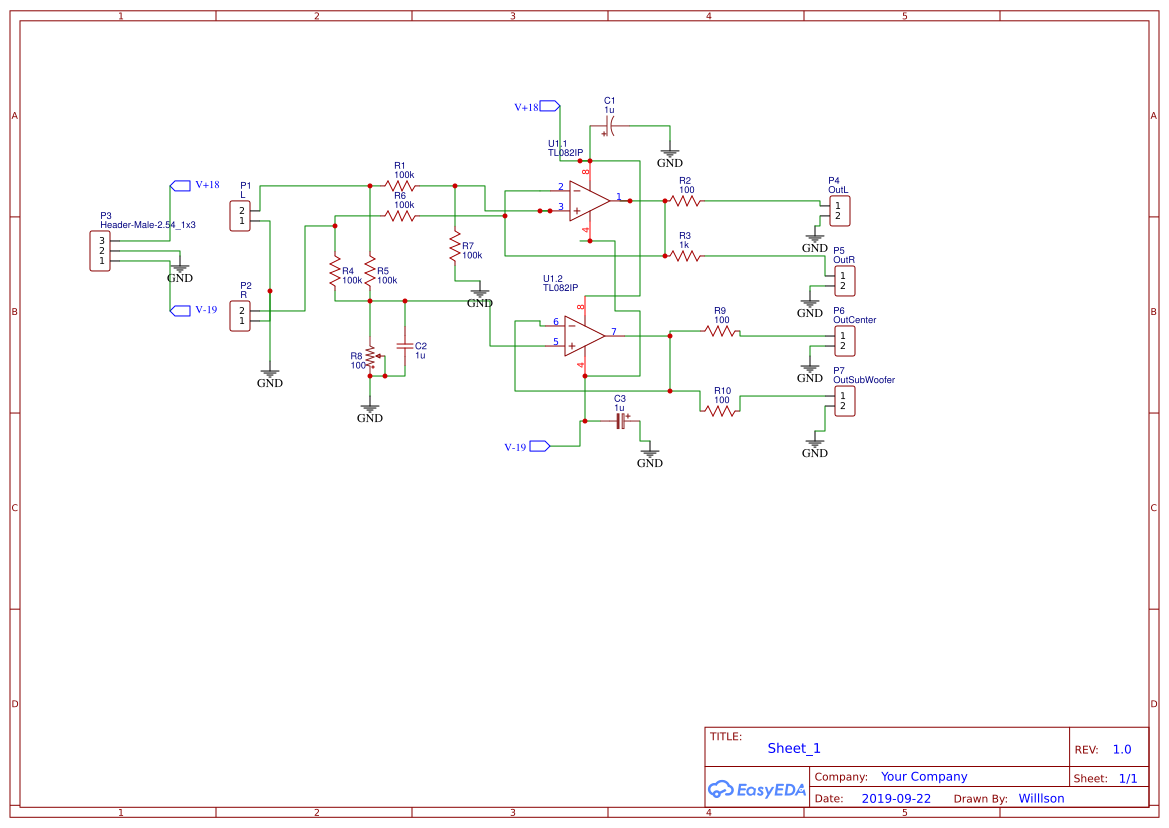Select the Date 2019-09-22 field
Viewport: 1169px width, 828px height.
coord(898,798)
